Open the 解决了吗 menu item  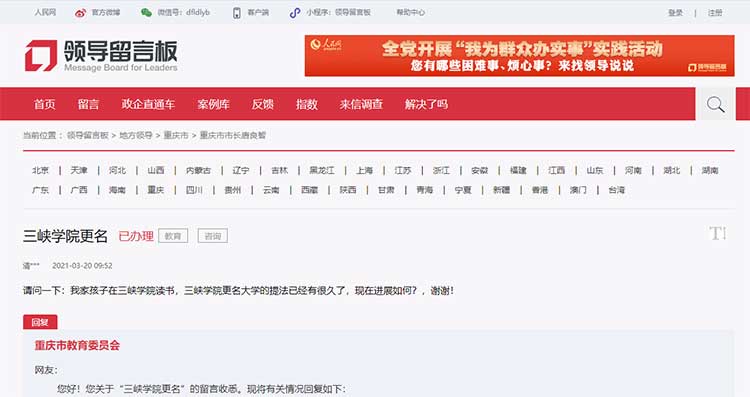(426, 104)
